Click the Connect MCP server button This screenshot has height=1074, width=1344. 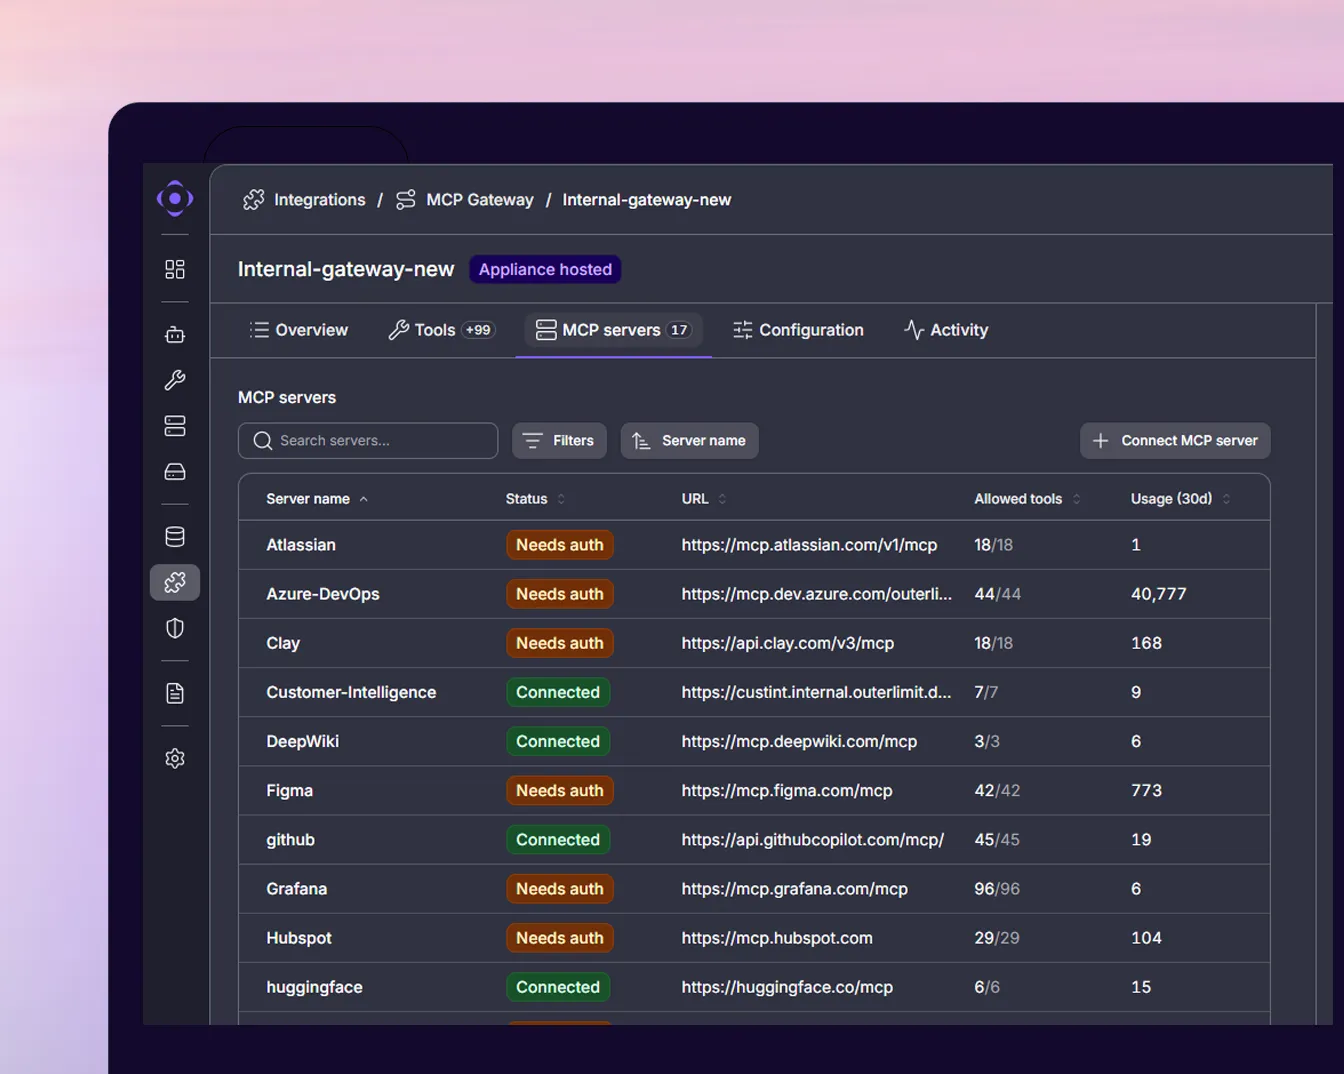[x=1175, y=441]
